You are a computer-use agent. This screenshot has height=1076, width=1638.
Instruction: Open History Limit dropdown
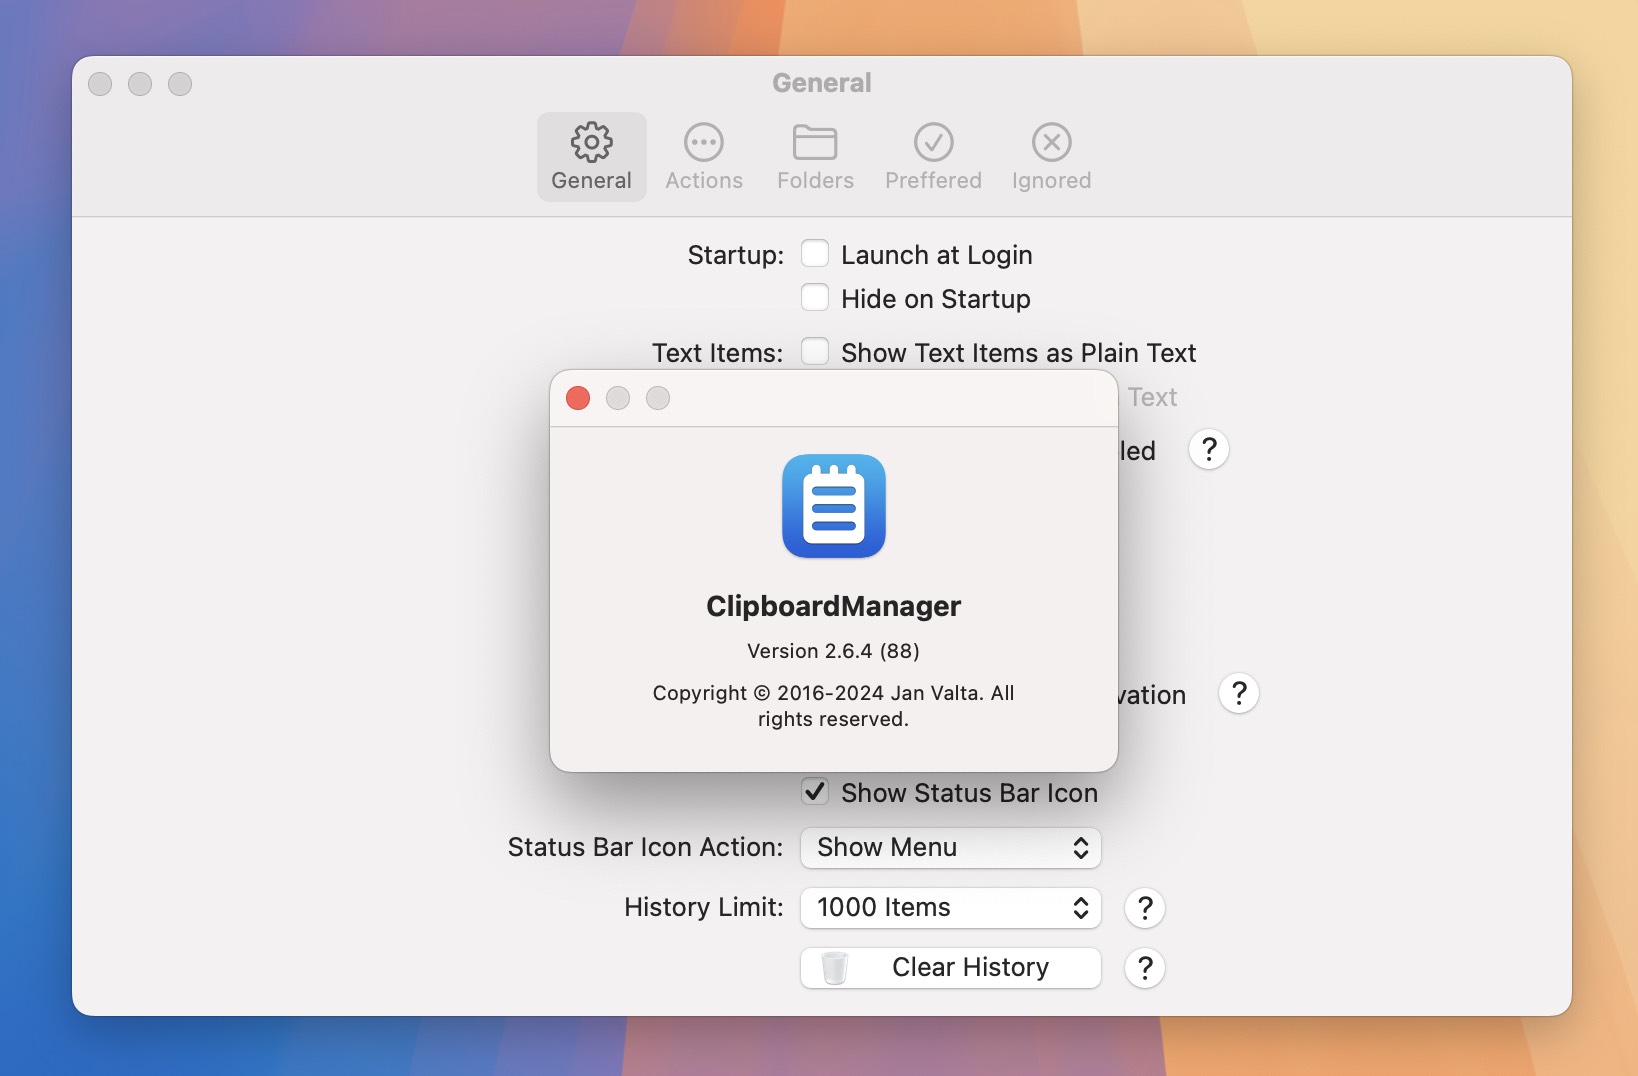(951, 908)
